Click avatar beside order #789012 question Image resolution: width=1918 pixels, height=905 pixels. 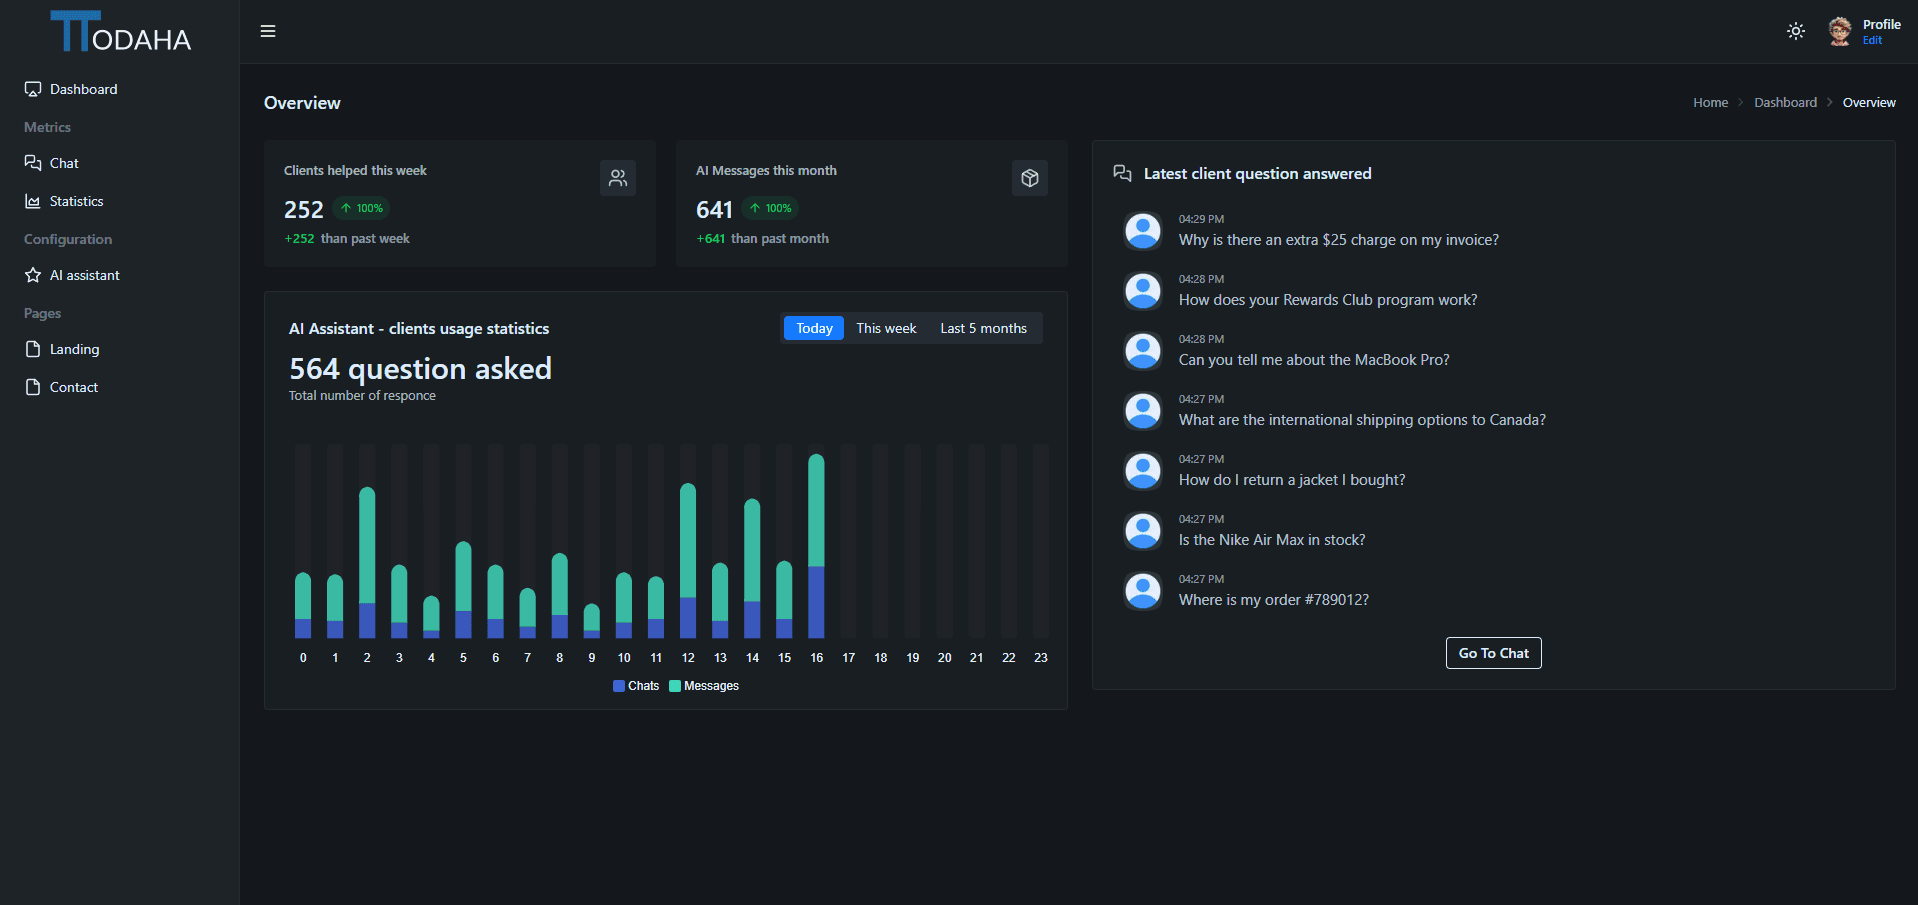(1142, 591)
